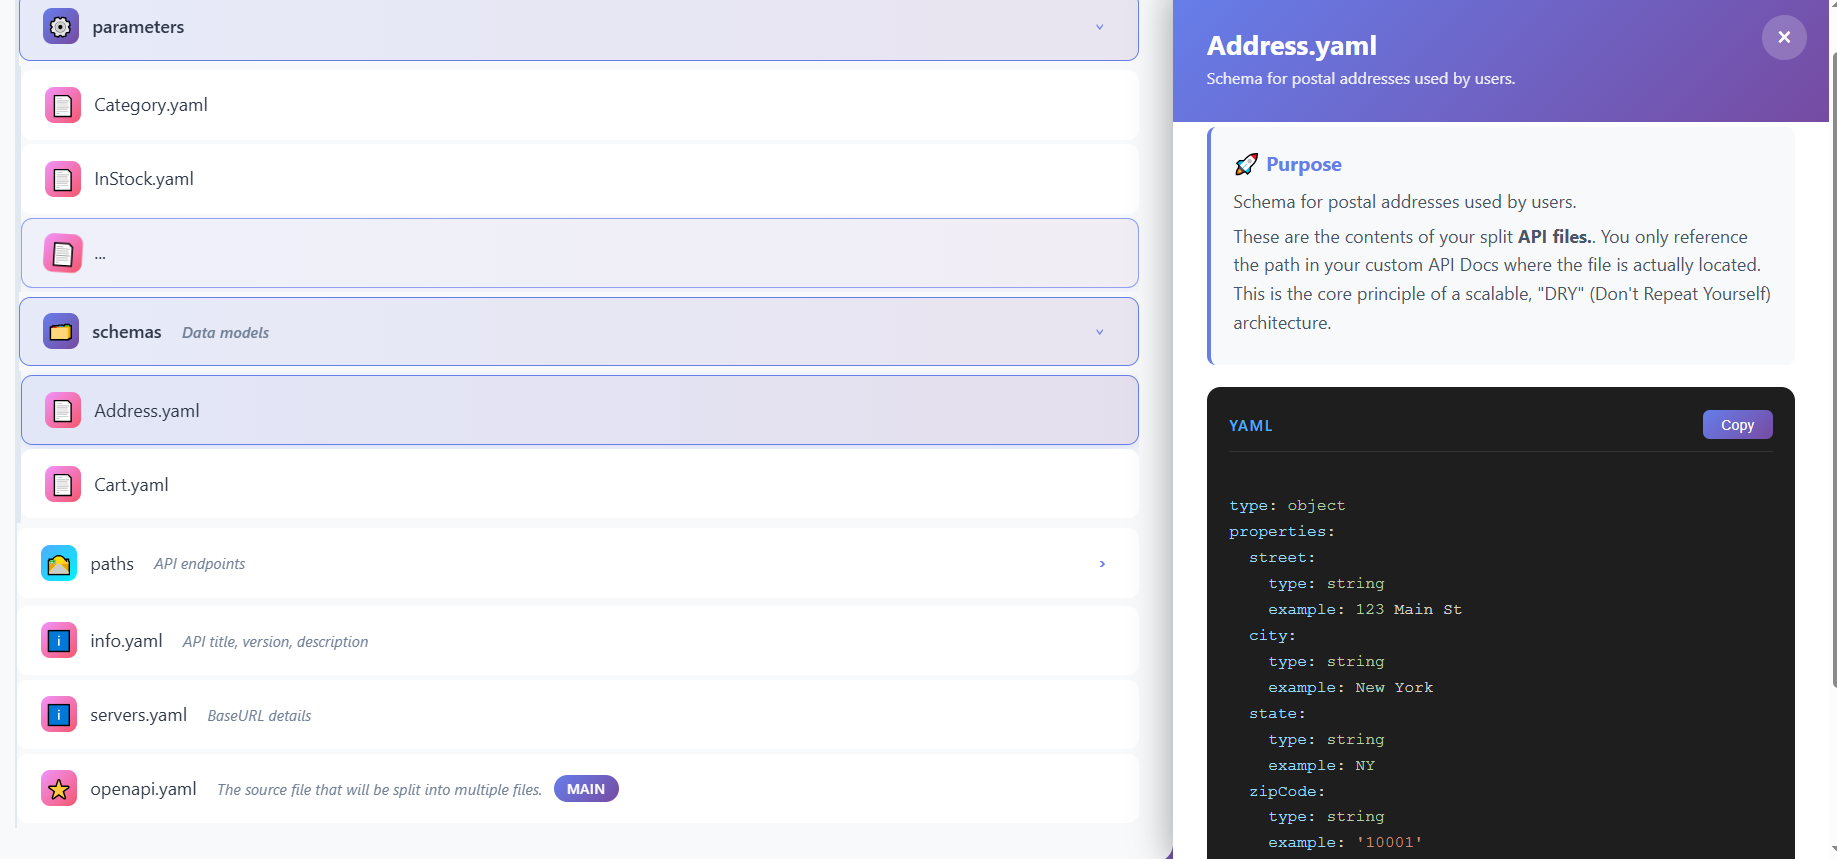Click the schemas folder icon
1837x859 pixels.
(61, 332)
